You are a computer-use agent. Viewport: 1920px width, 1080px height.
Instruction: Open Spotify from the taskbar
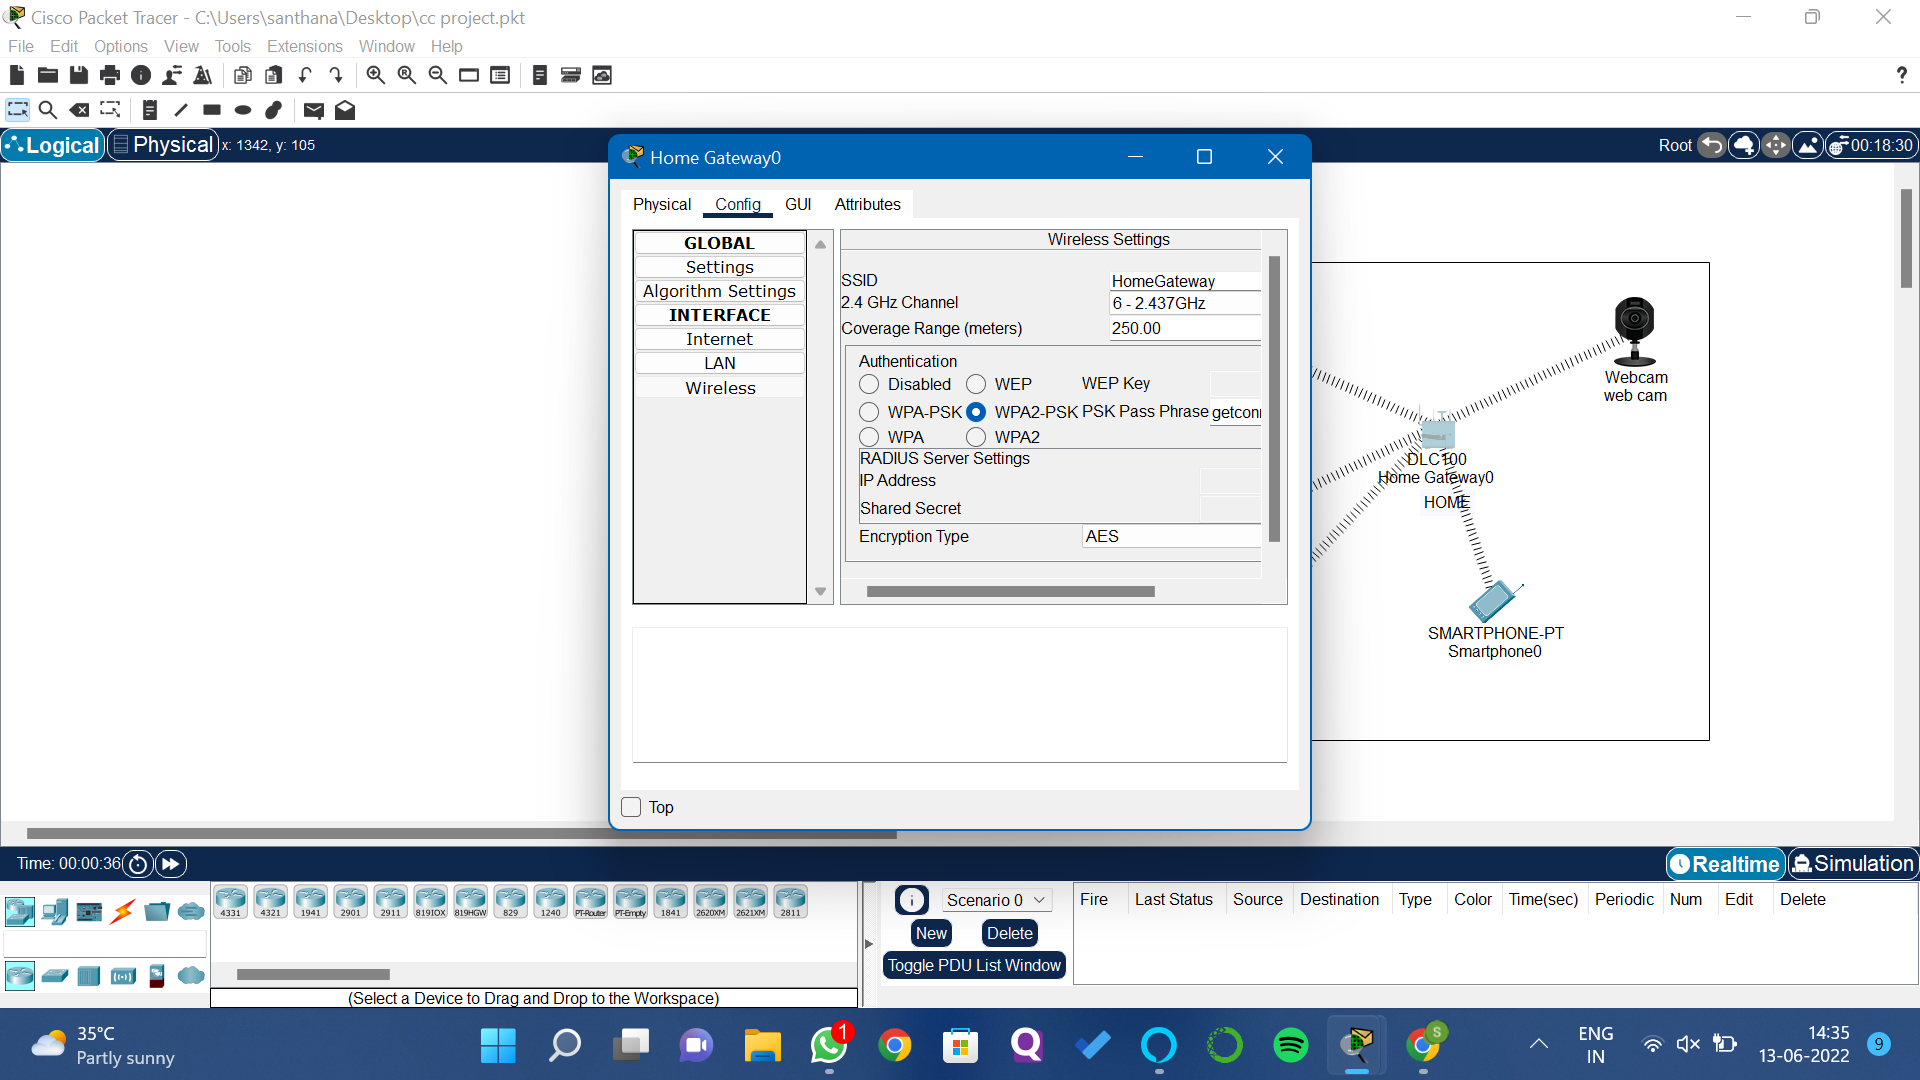(1290, 1046)
